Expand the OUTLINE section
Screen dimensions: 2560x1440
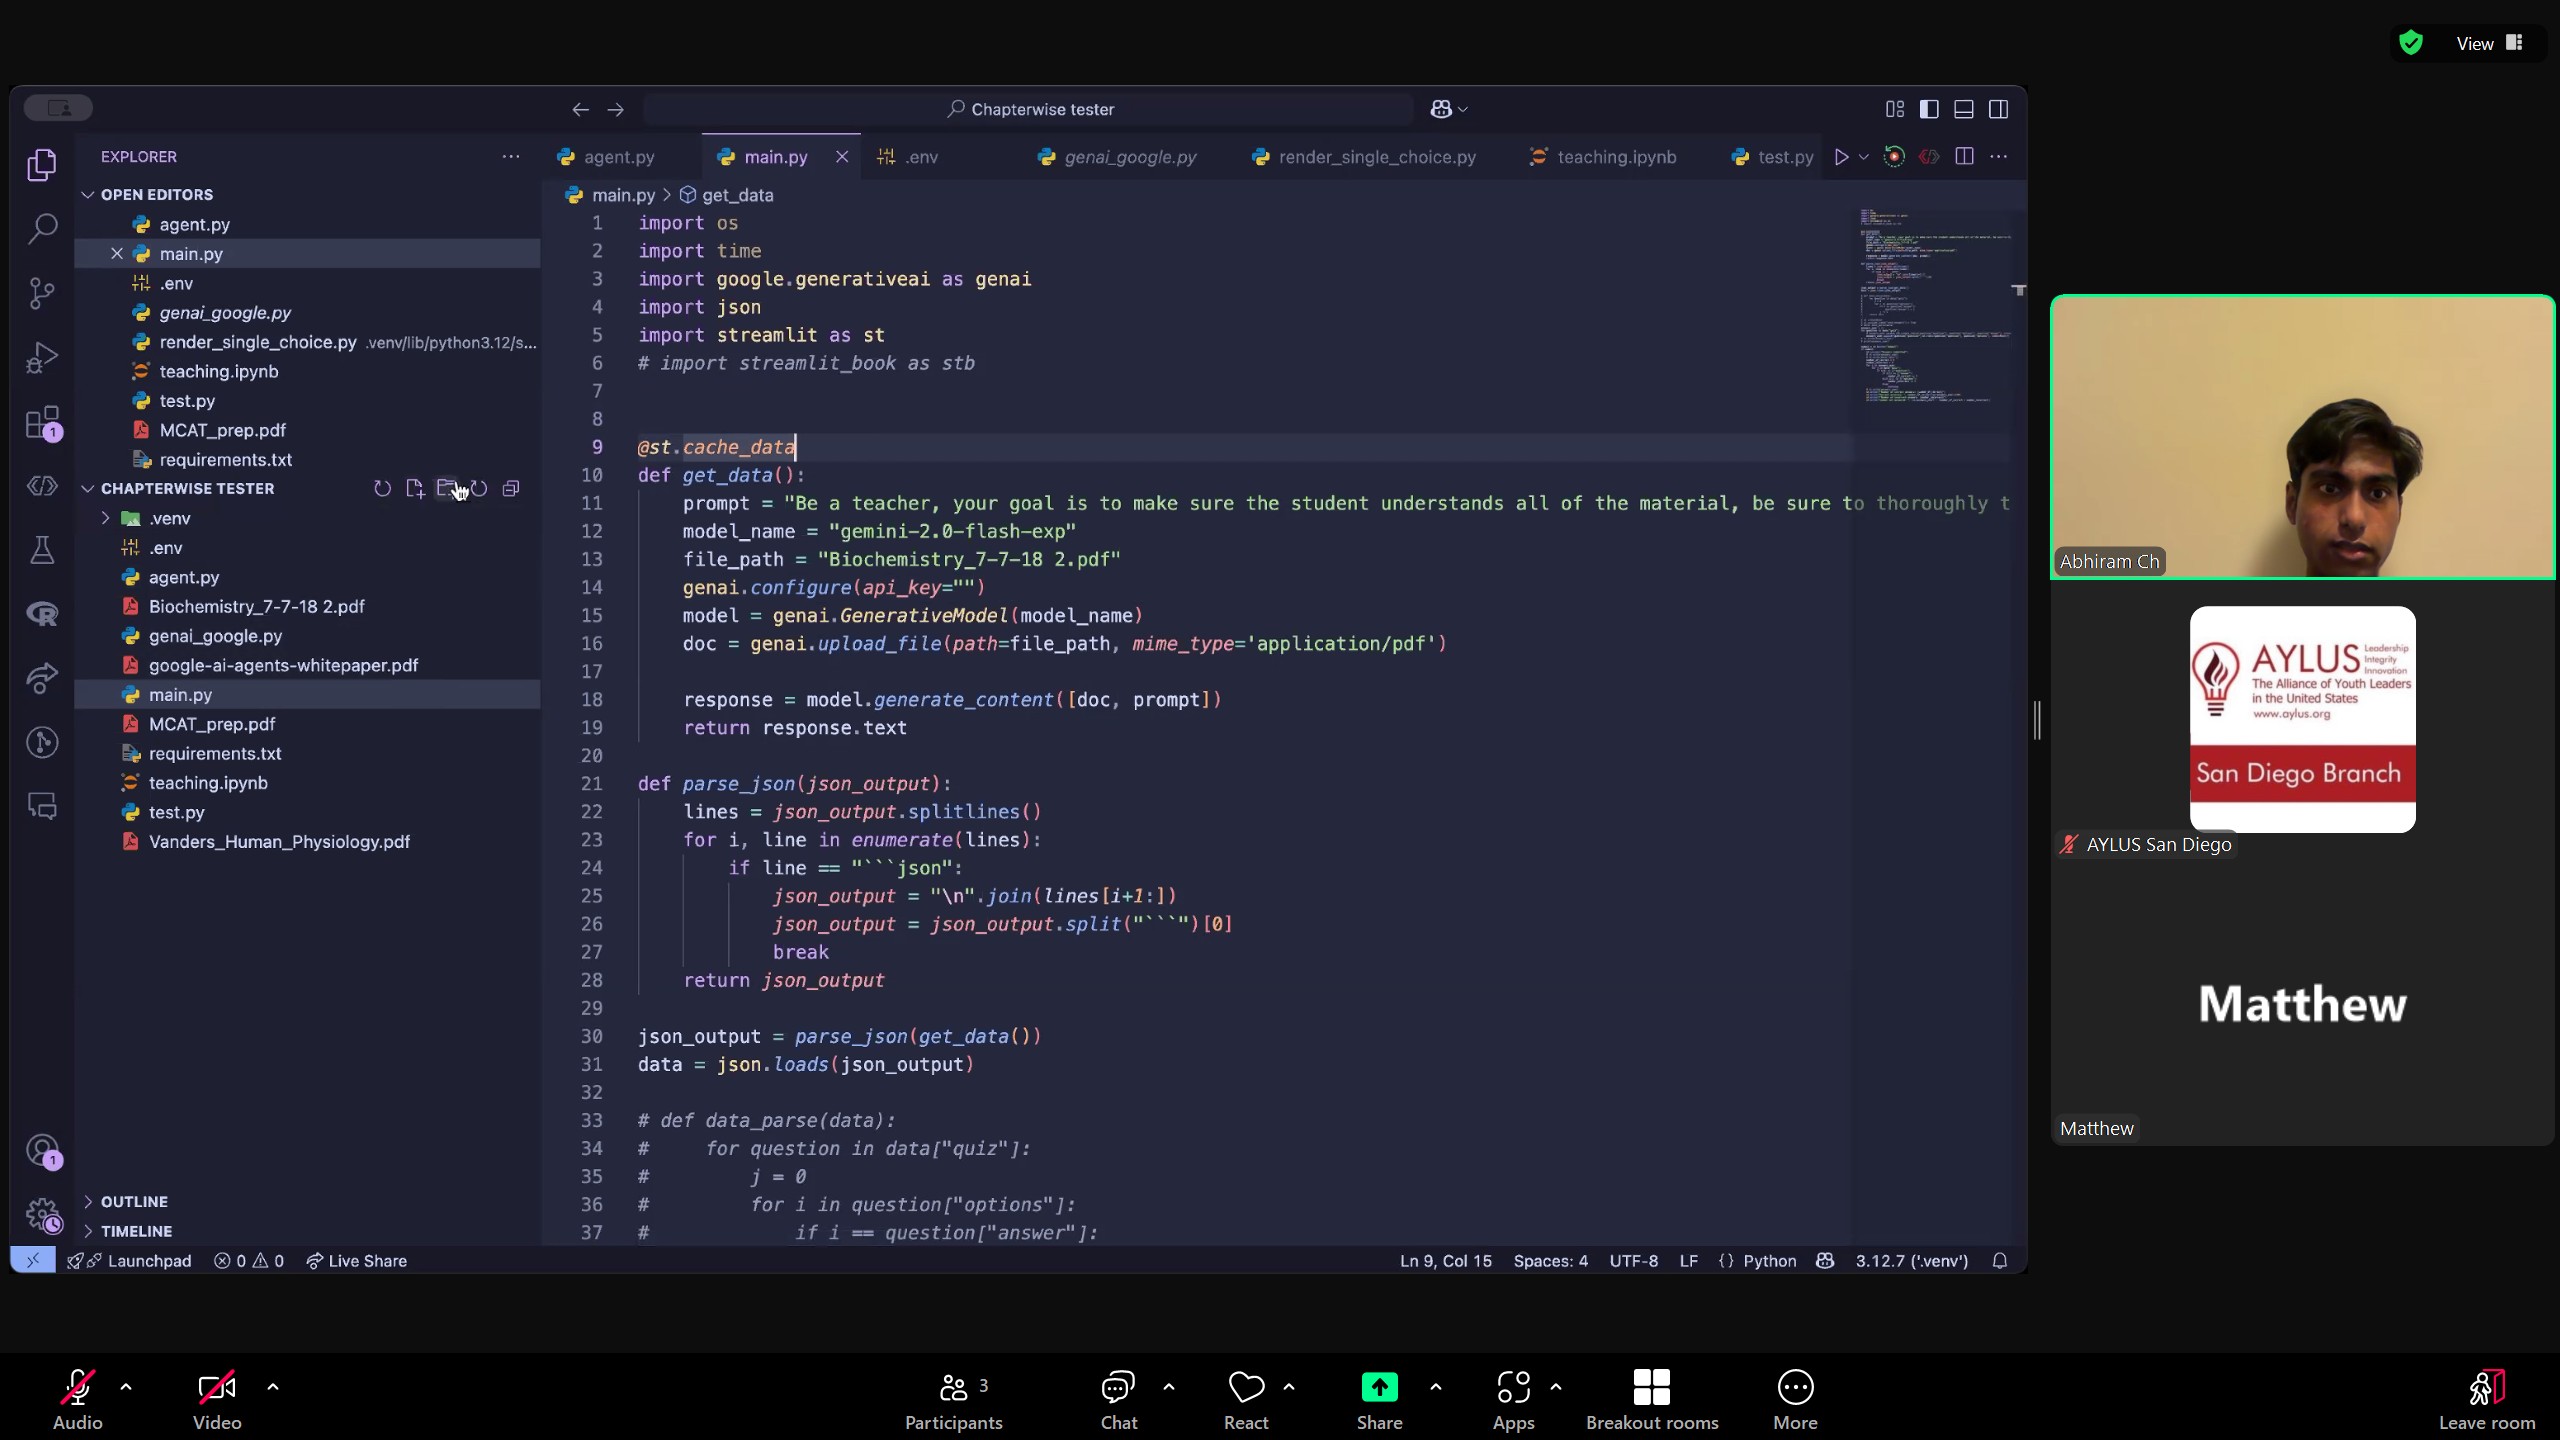[x=134, y=1202]
